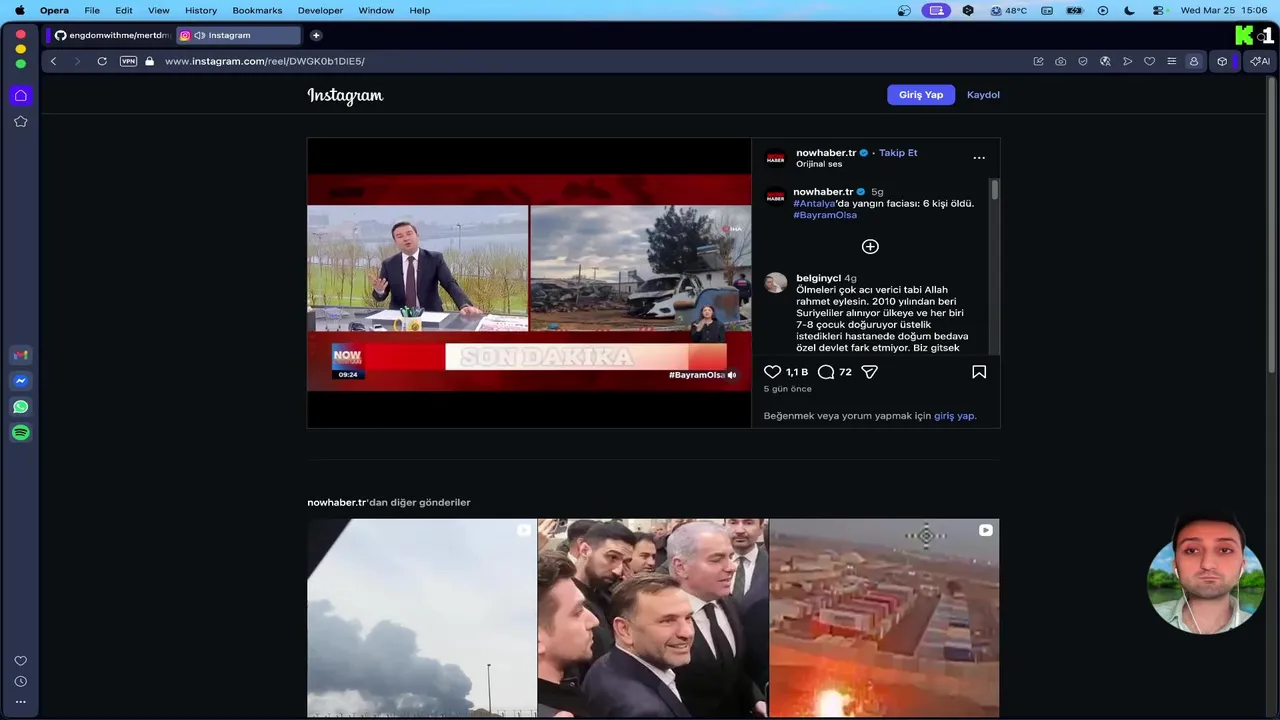Switch to the engdomwithme GitHub tab
Viewport: 1280px width, 720px height.
point(111,35)
